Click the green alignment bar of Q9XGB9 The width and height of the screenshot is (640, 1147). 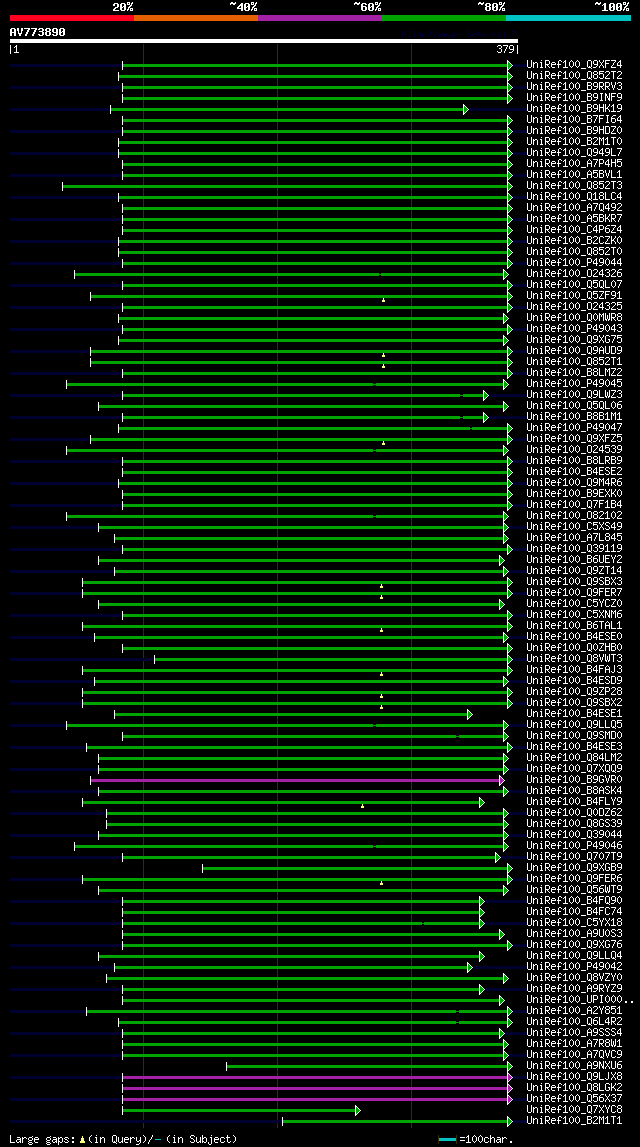[x=356, y=868]
